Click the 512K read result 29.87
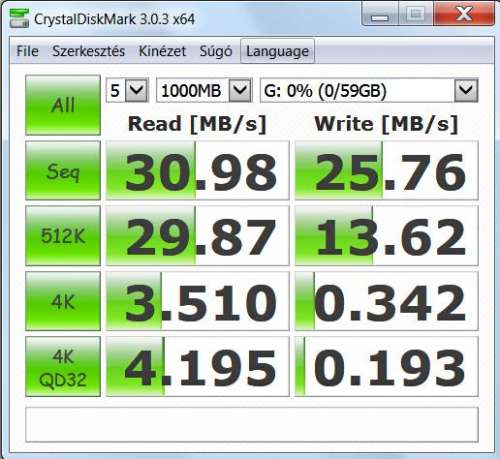Screen dimensions: 500x459 [x=197, y=236]
